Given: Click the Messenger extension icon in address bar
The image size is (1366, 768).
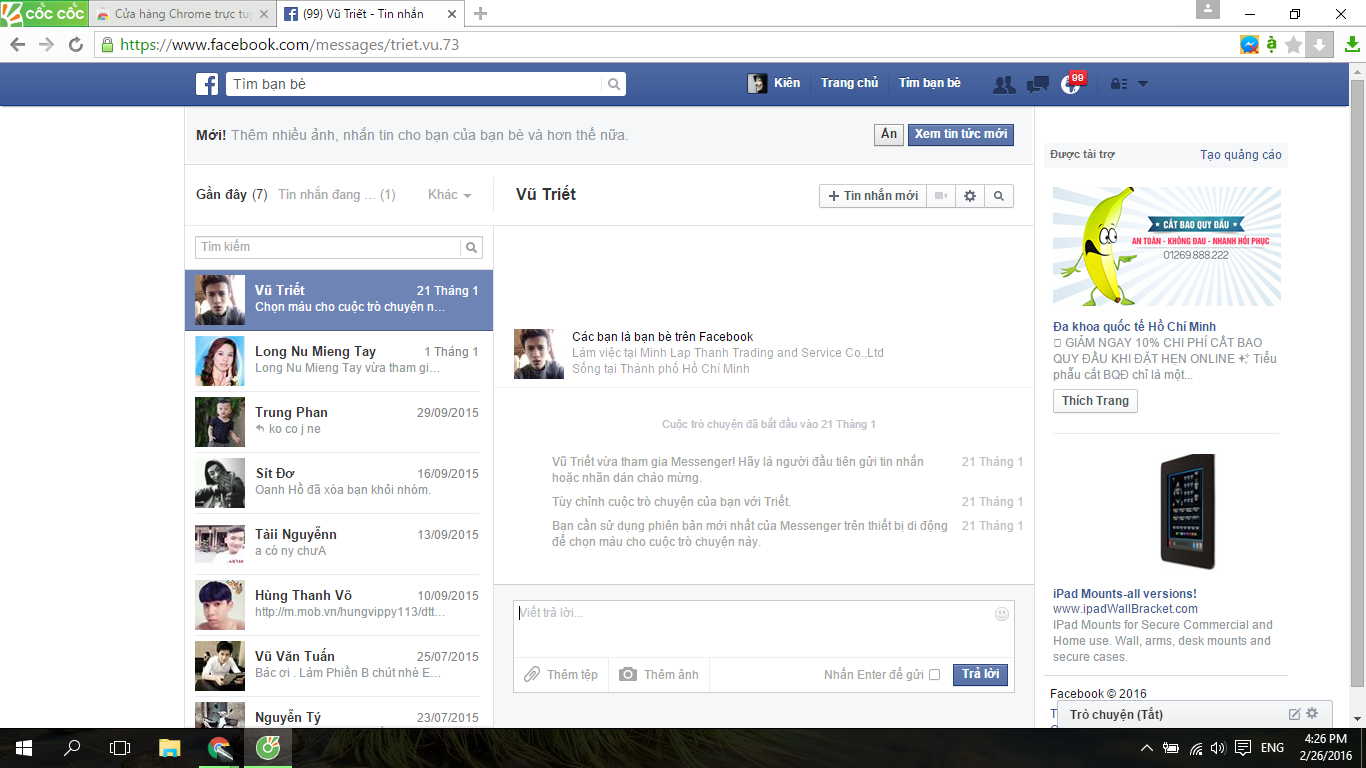Looking at the screenshot, I should [1249, 45].
